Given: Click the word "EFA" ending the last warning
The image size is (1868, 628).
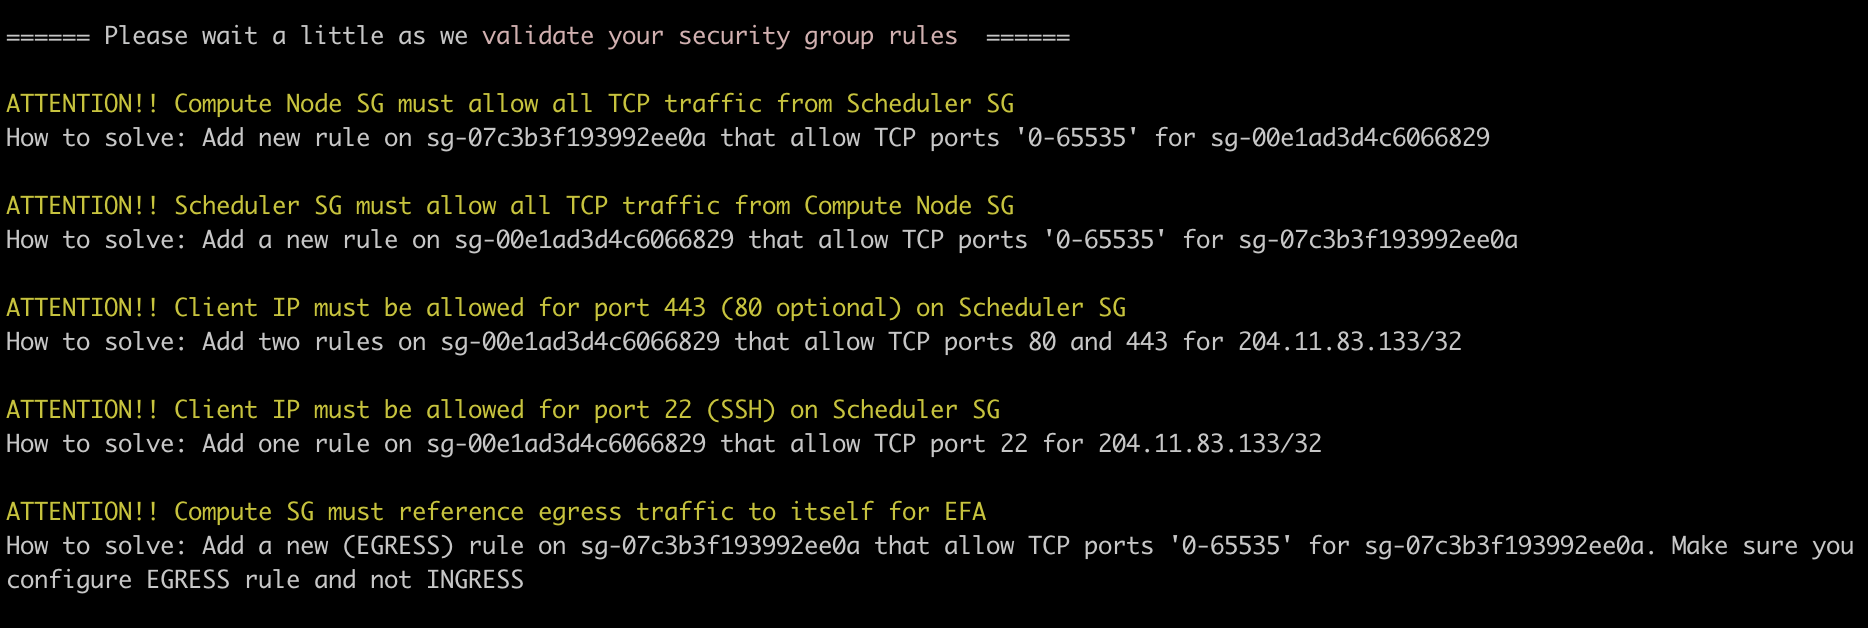Looking at the screenshot, I should pyautogui.click(x=964, y=512).
